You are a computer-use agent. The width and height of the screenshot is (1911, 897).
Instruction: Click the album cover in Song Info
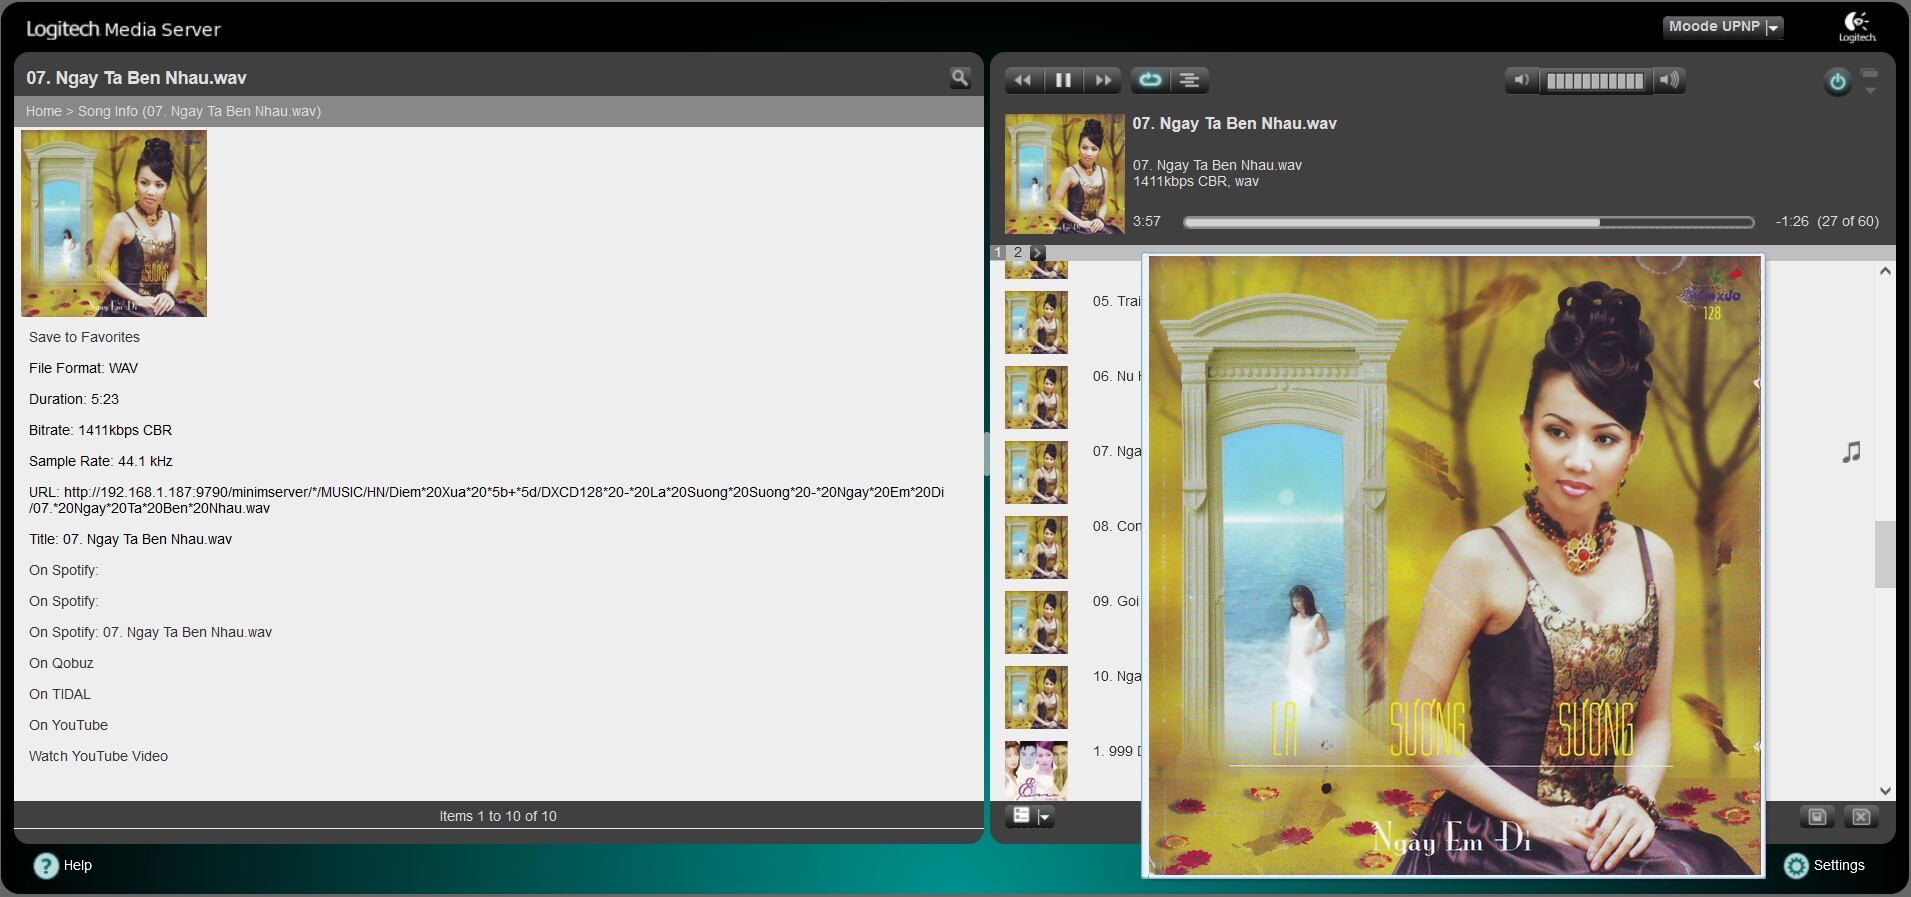click(x=114, y=223)
